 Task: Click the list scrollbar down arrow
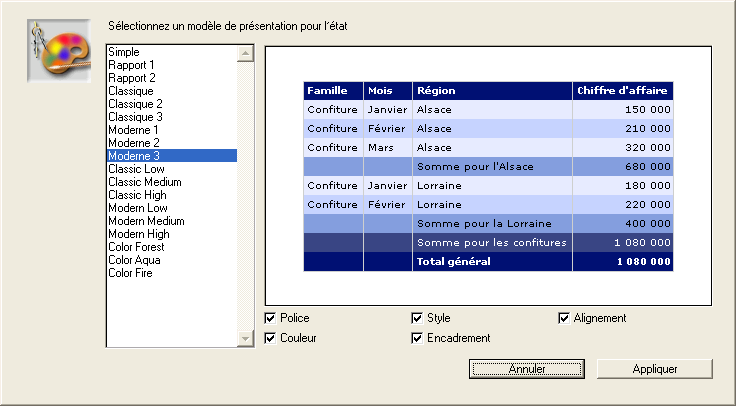245,339
